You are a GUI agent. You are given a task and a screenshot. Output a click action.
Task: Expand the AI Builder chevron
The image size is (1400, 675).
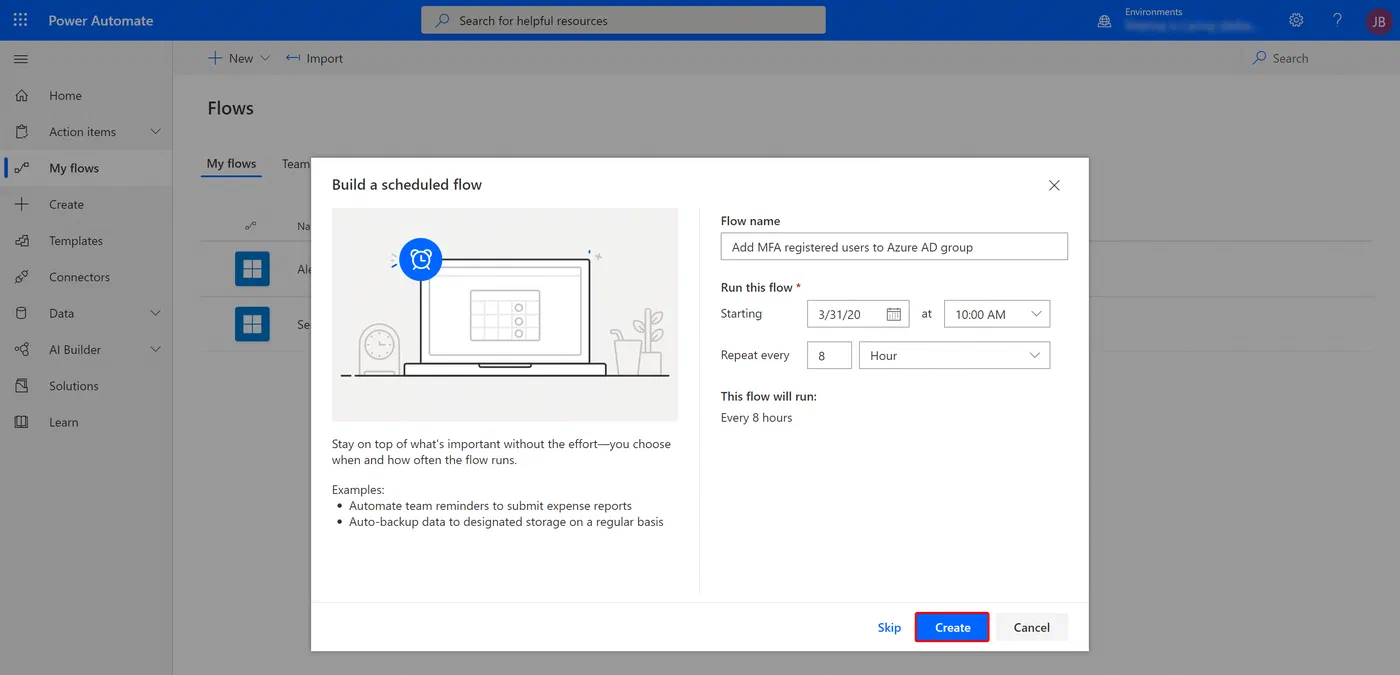click(x=155, y=350)
